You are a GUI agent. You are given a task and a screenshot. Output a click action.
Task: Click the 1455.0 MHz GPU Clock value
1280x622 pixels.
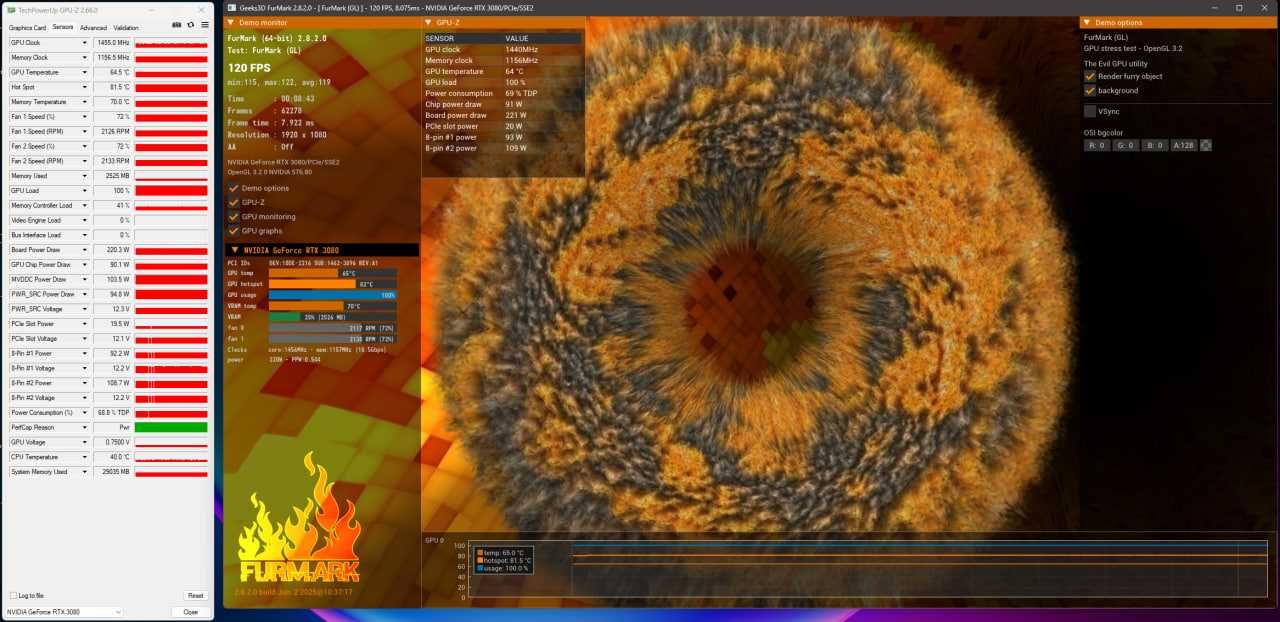pos(112,43)
